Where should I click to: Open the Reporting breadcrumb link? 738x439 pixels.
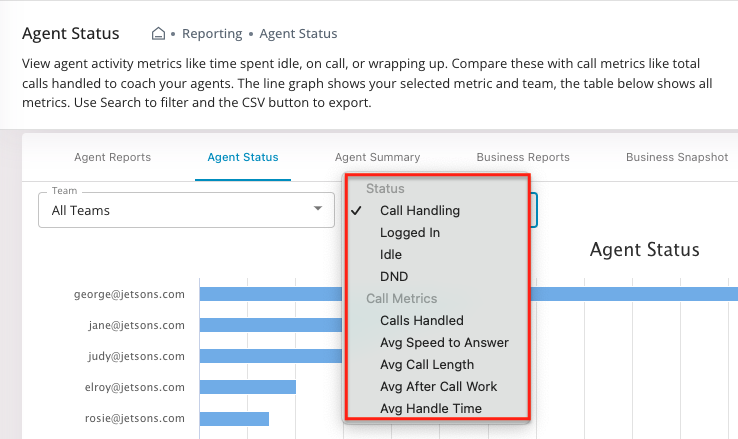[212, 33]
